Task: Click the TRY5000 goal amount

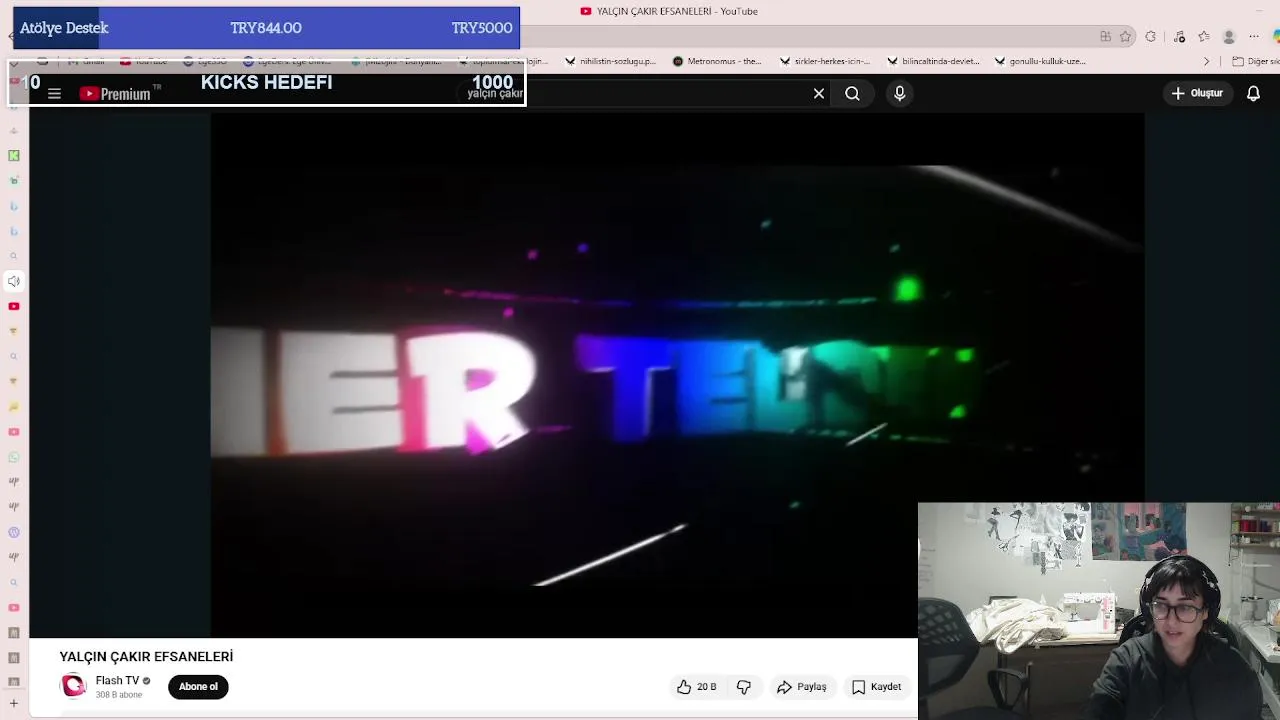Action: pyautogui.click(x=482, y=28)
